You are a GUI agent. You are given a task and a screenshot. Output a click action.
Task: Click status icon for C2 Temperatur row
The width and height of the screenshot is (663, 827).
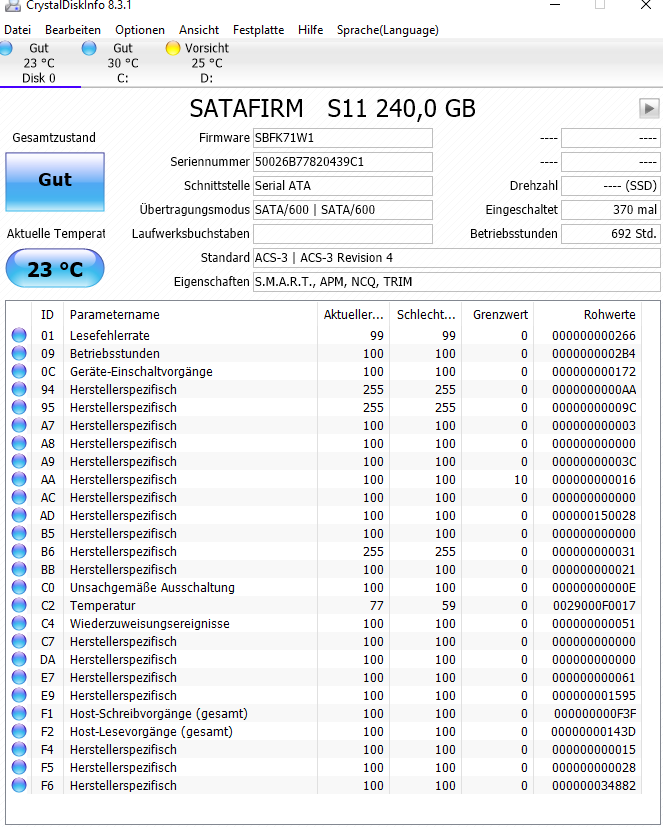click(19, 605)
